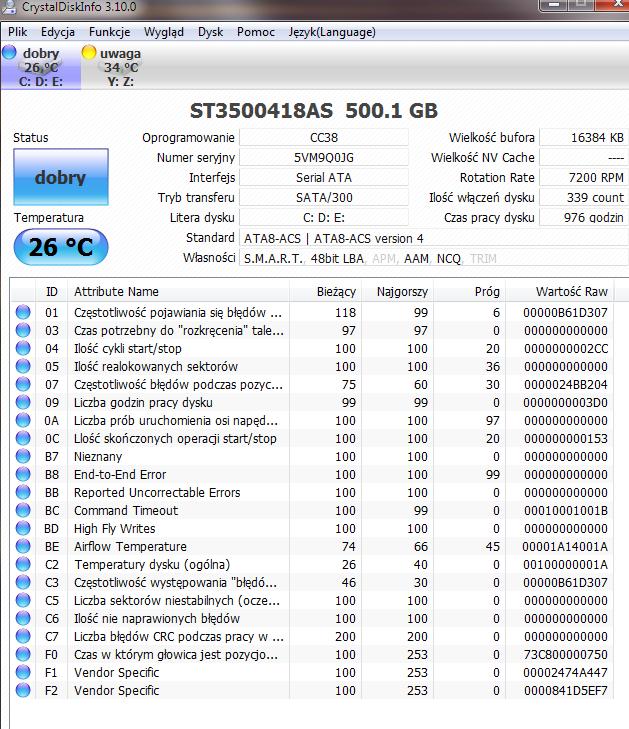The height and width of the screenshot is (729, 629).
Task: Click the status orb for attribute 03
Action: (23, 330)
